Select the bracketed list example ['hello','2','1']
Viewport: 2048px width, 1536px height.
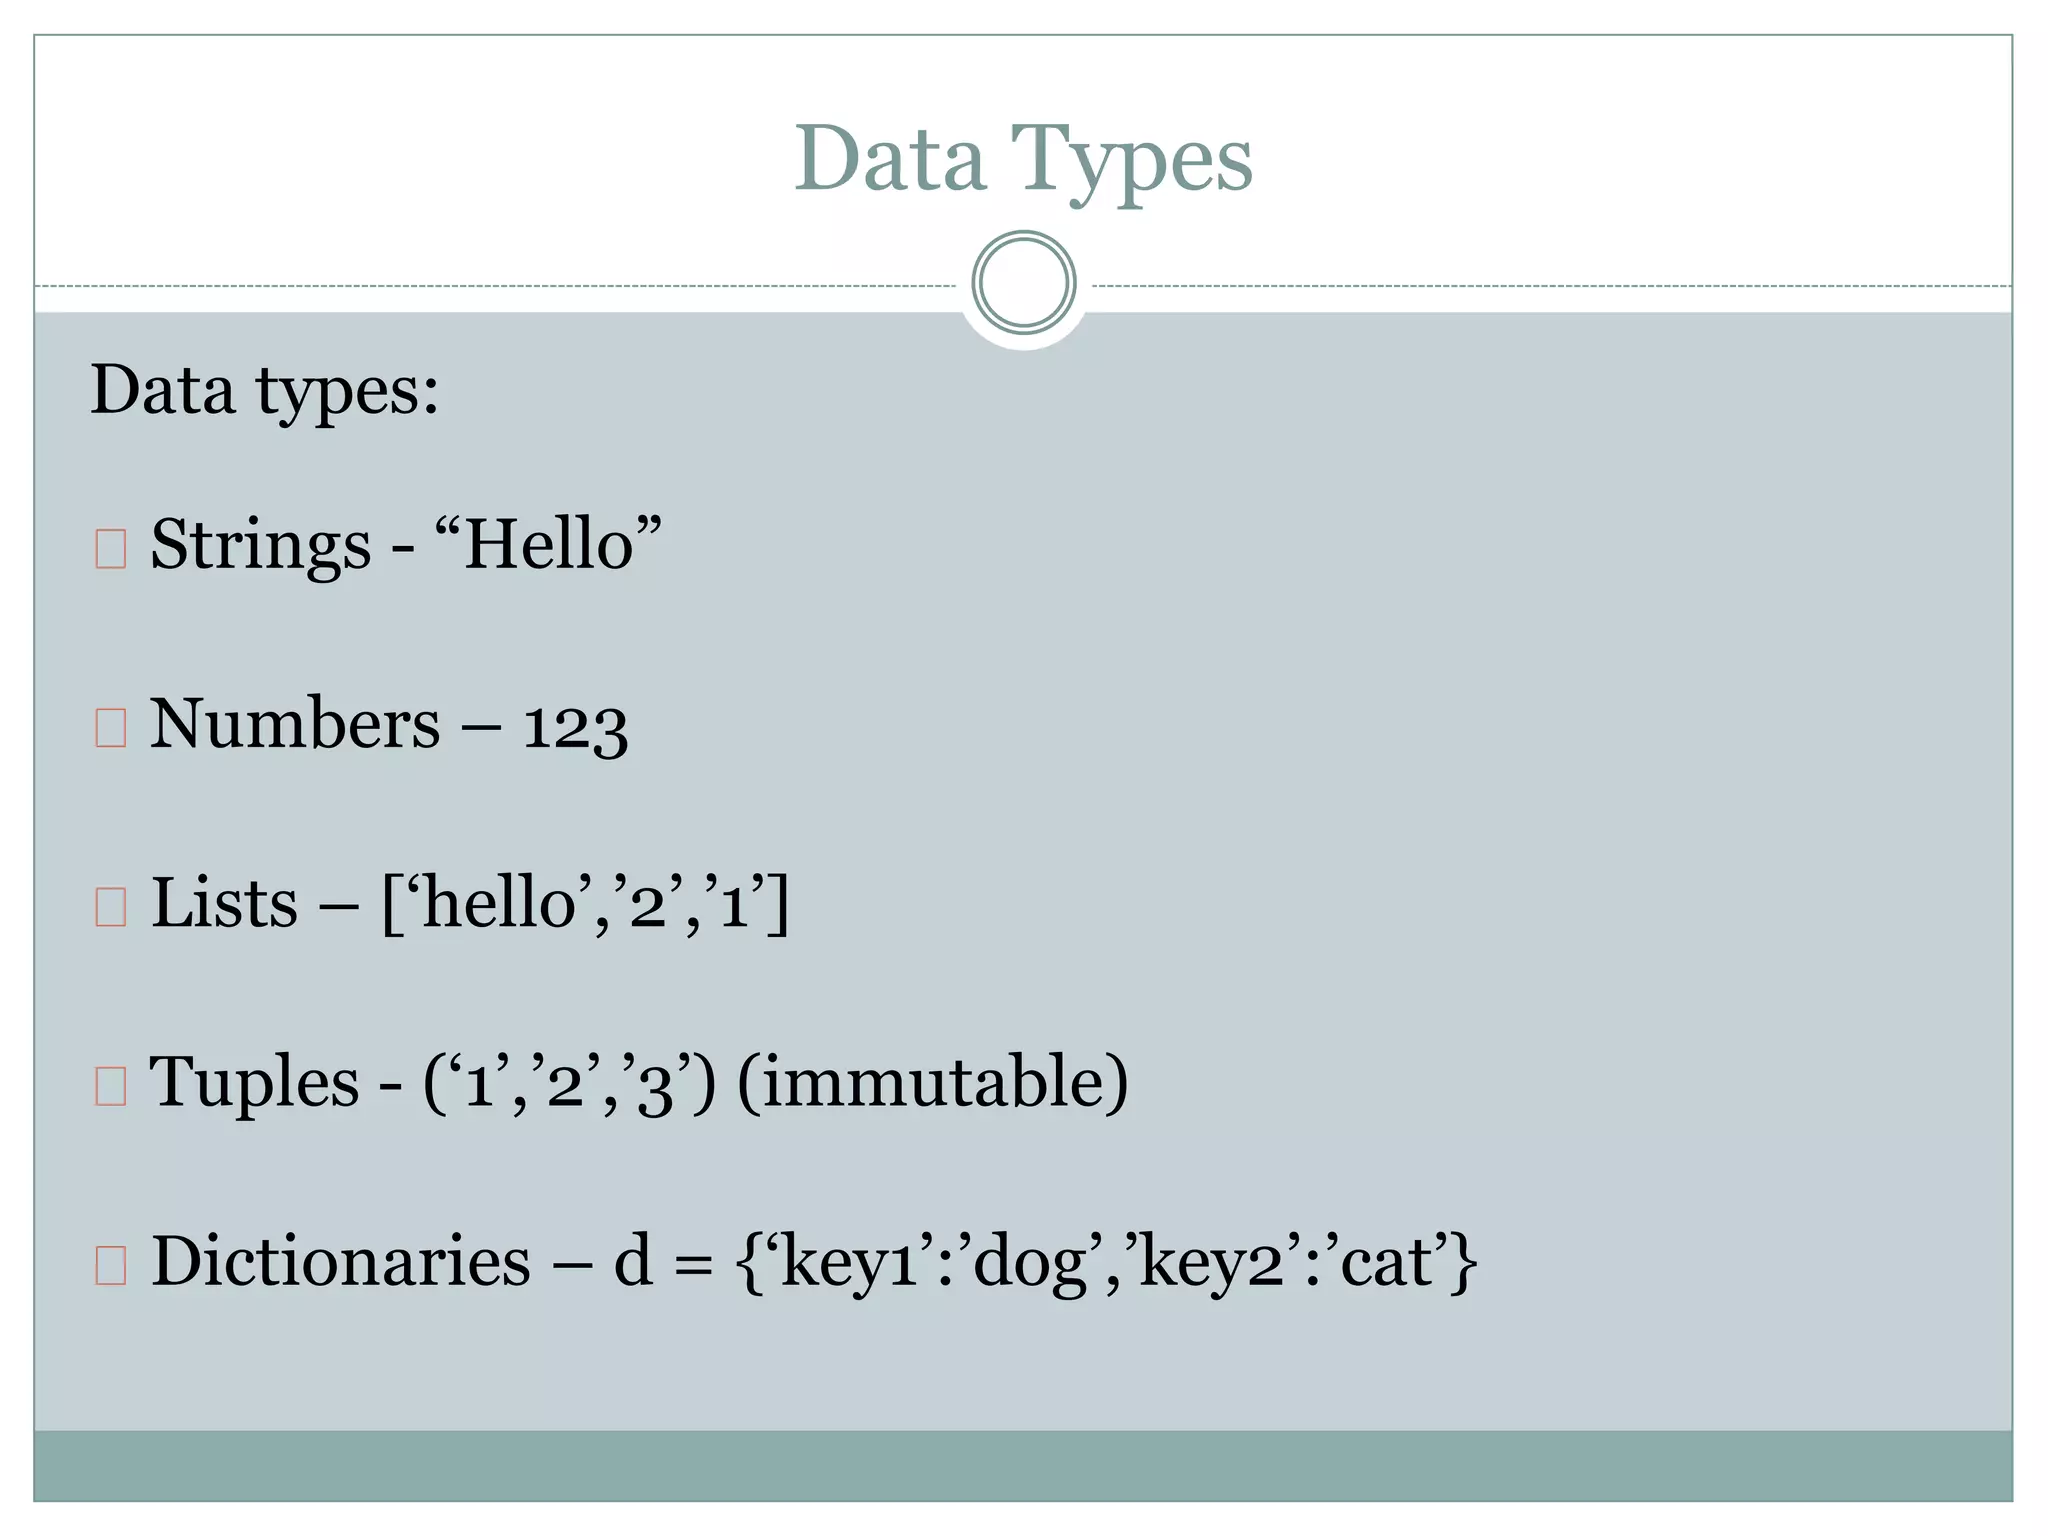tap(586, 904)
